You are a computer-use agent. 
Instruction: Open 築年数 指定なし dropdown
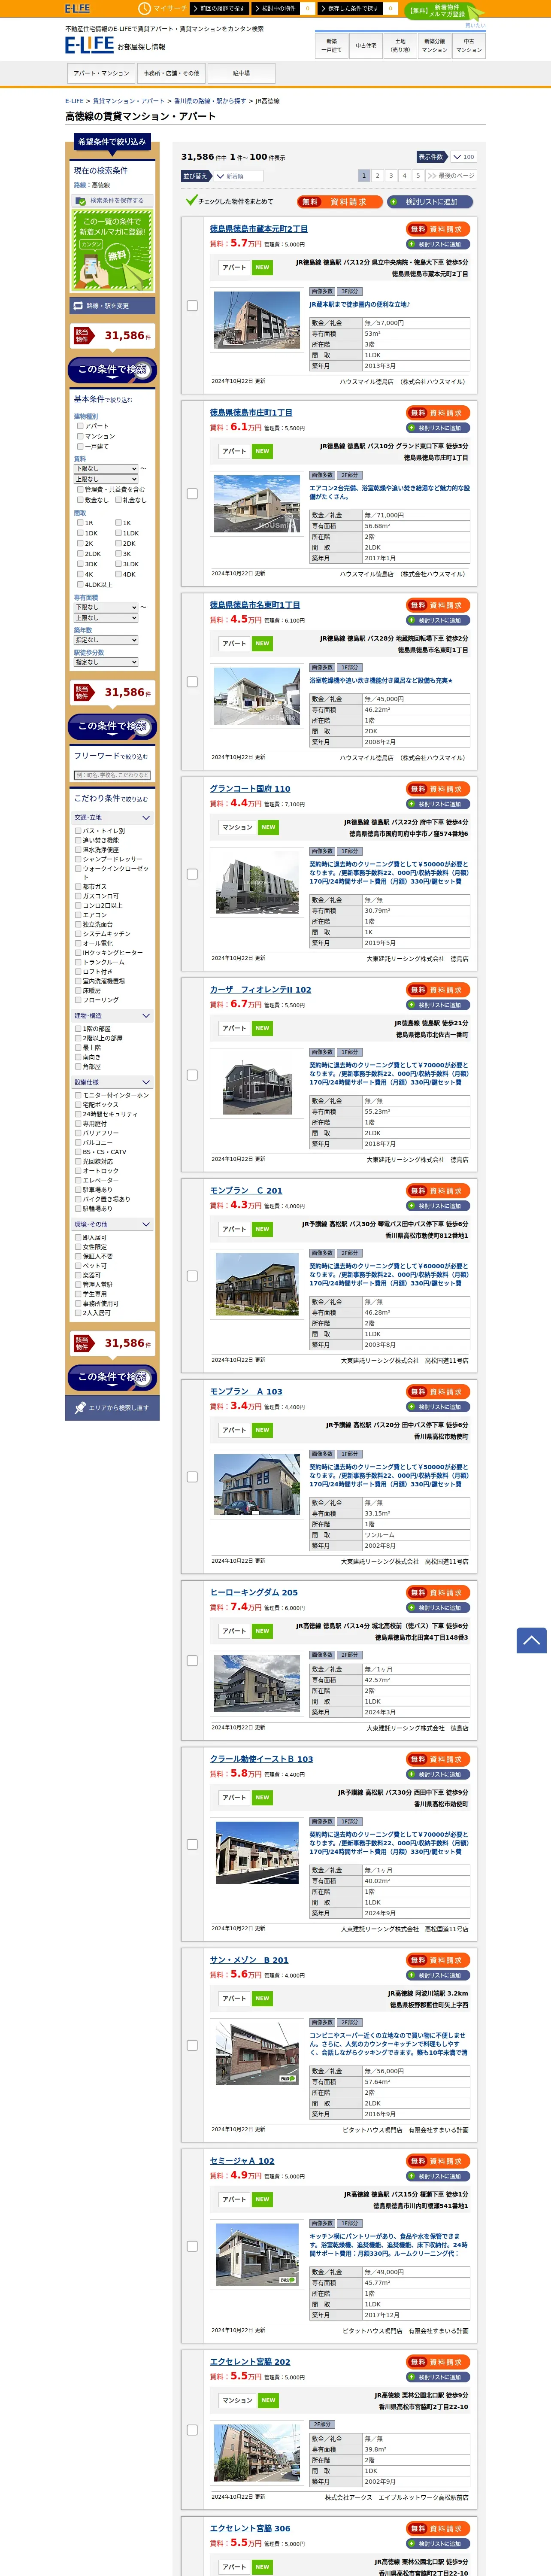[x=106, y=640]
